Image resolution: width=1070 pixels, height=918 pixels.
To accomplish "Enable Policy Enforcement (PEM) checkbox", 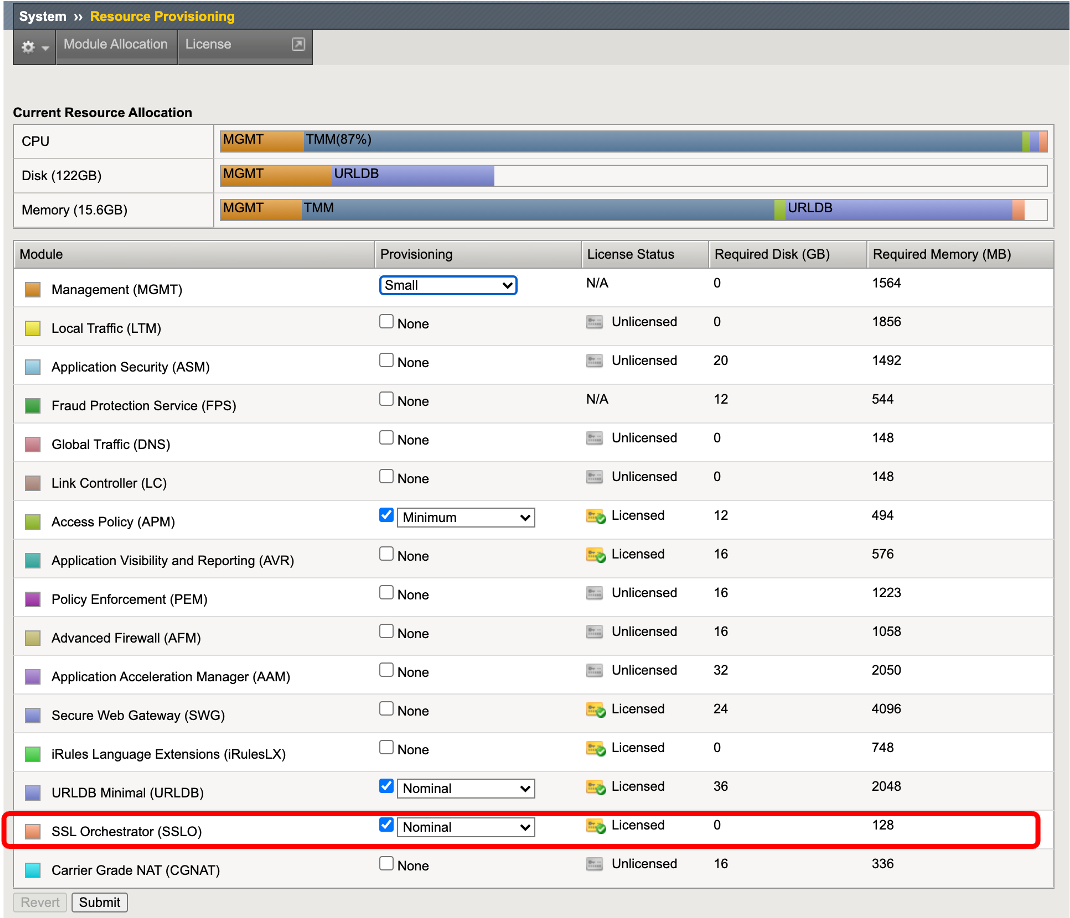I will [386, 592].
